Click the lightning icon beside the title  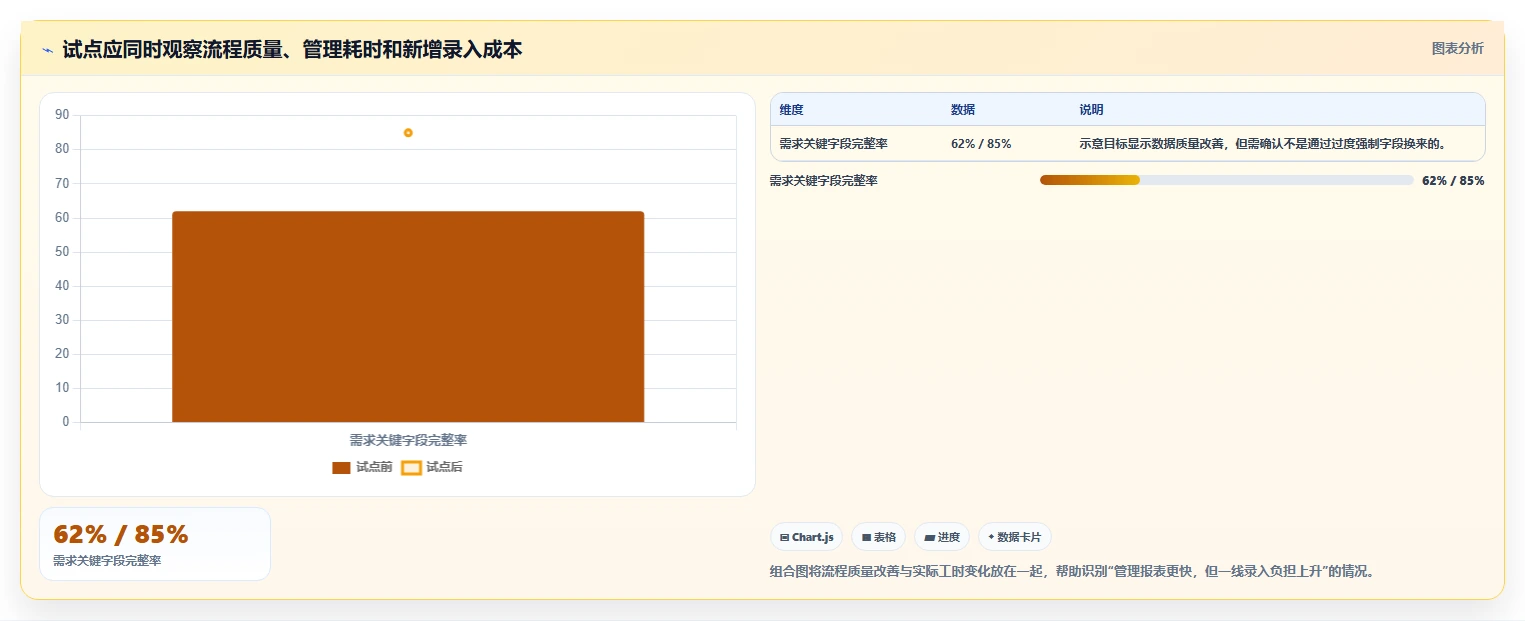point(48,50)
